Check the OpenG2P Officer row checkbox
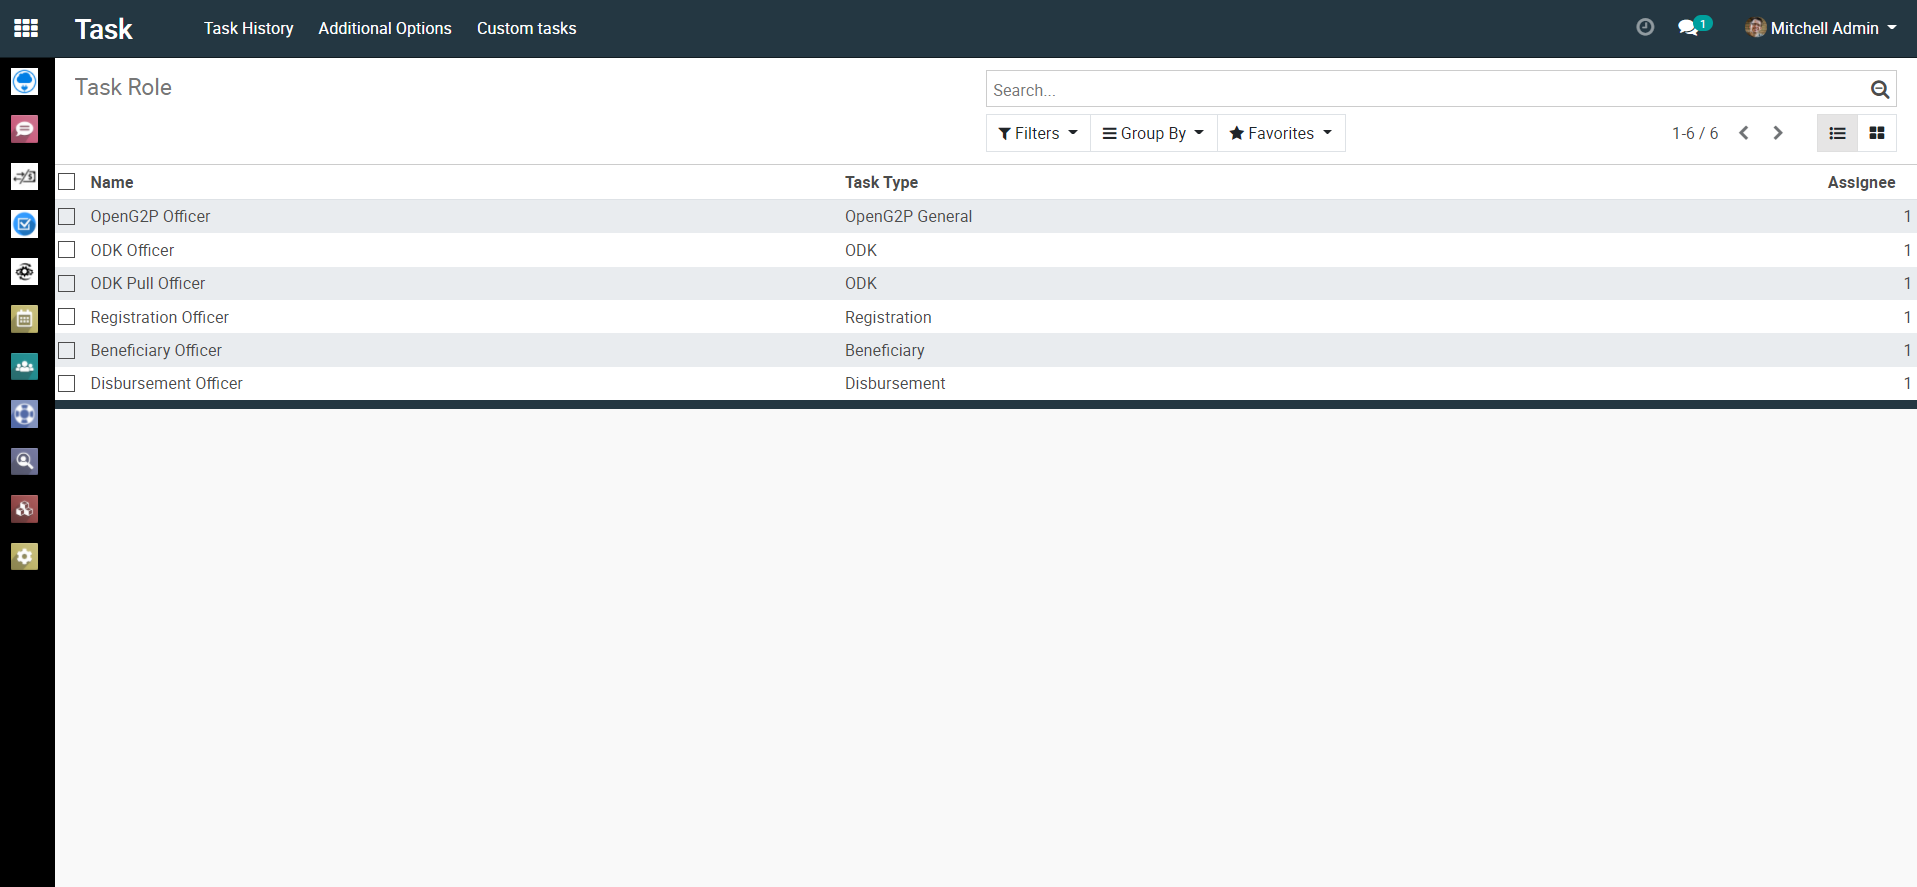 pos(67,216)
